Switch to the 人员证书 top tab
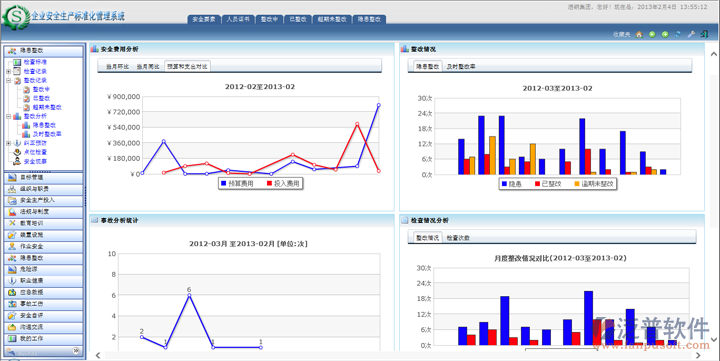This screenshot has height=361, width=720. tap(238, 19)
